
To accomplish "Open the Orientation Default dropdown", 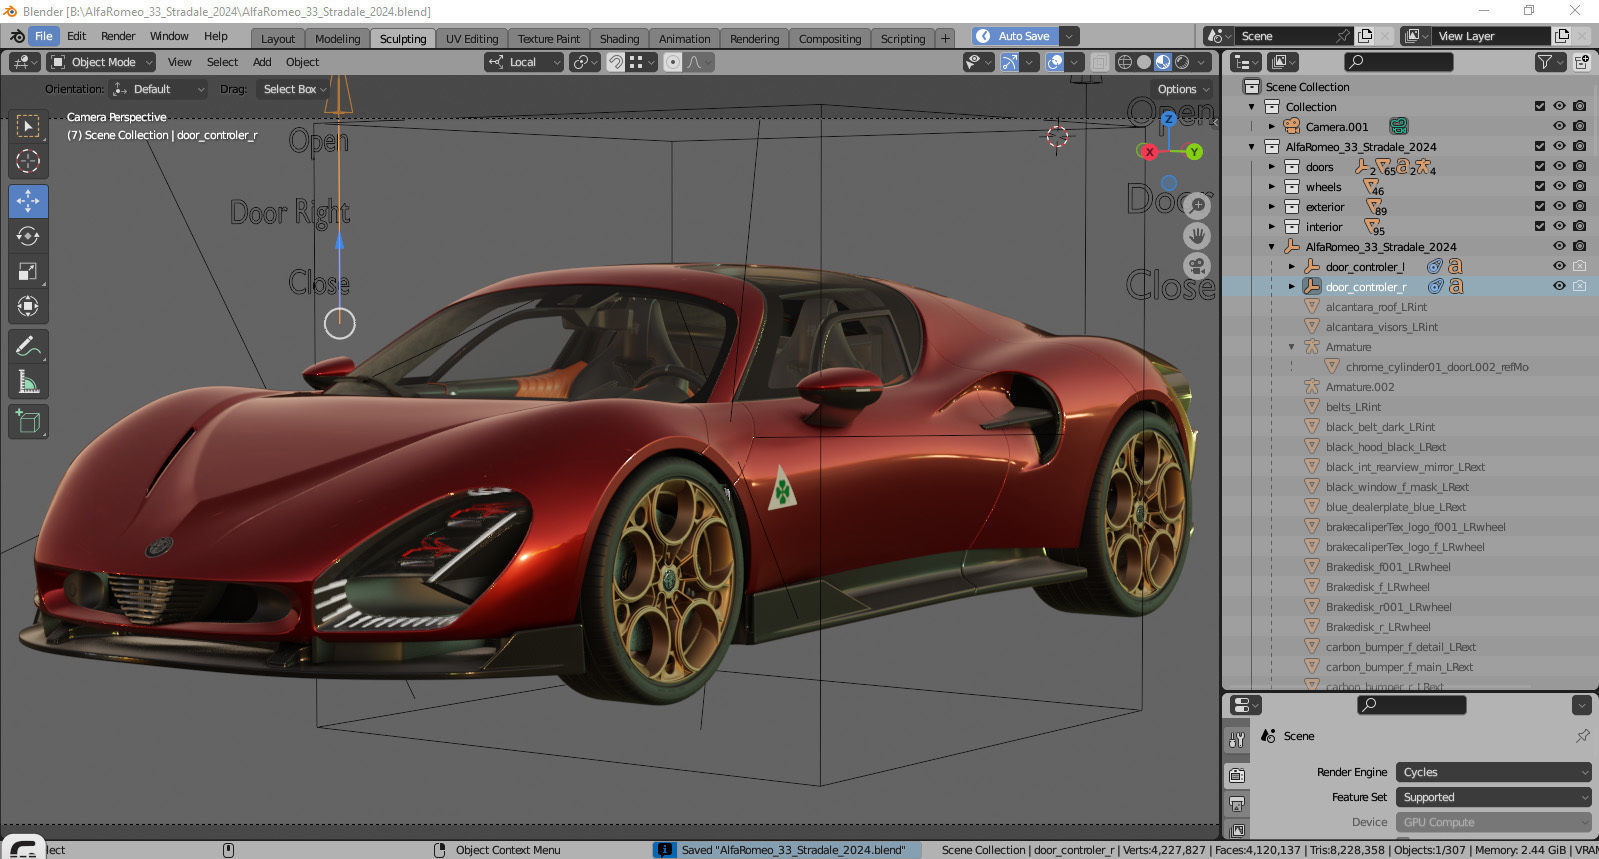I will (159, 89).
